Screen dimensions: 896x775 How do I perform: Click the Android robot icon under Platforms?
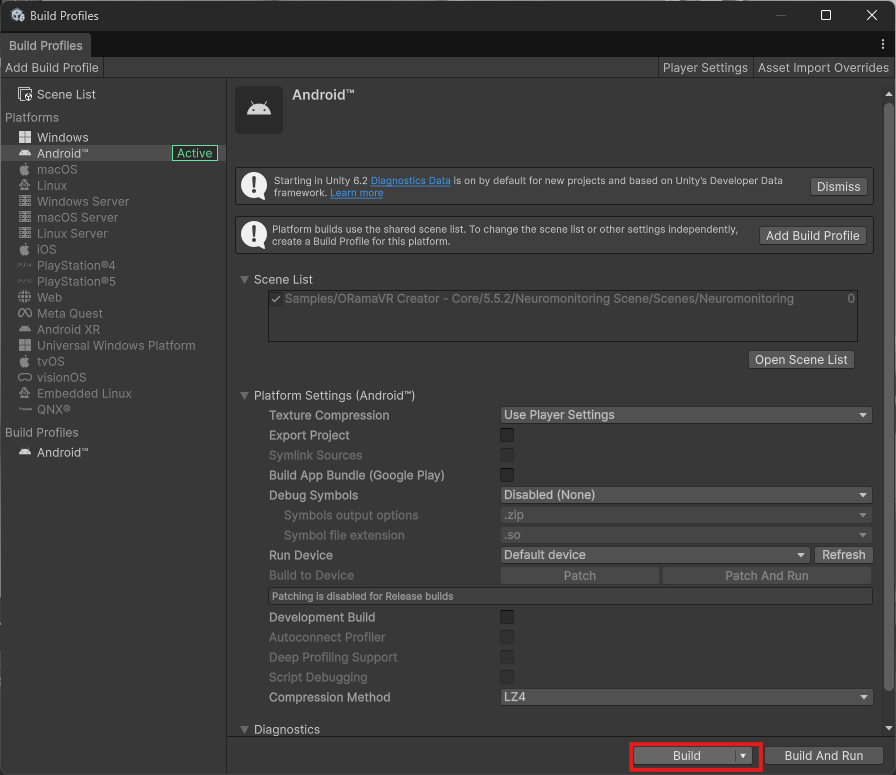pos(25,153)
